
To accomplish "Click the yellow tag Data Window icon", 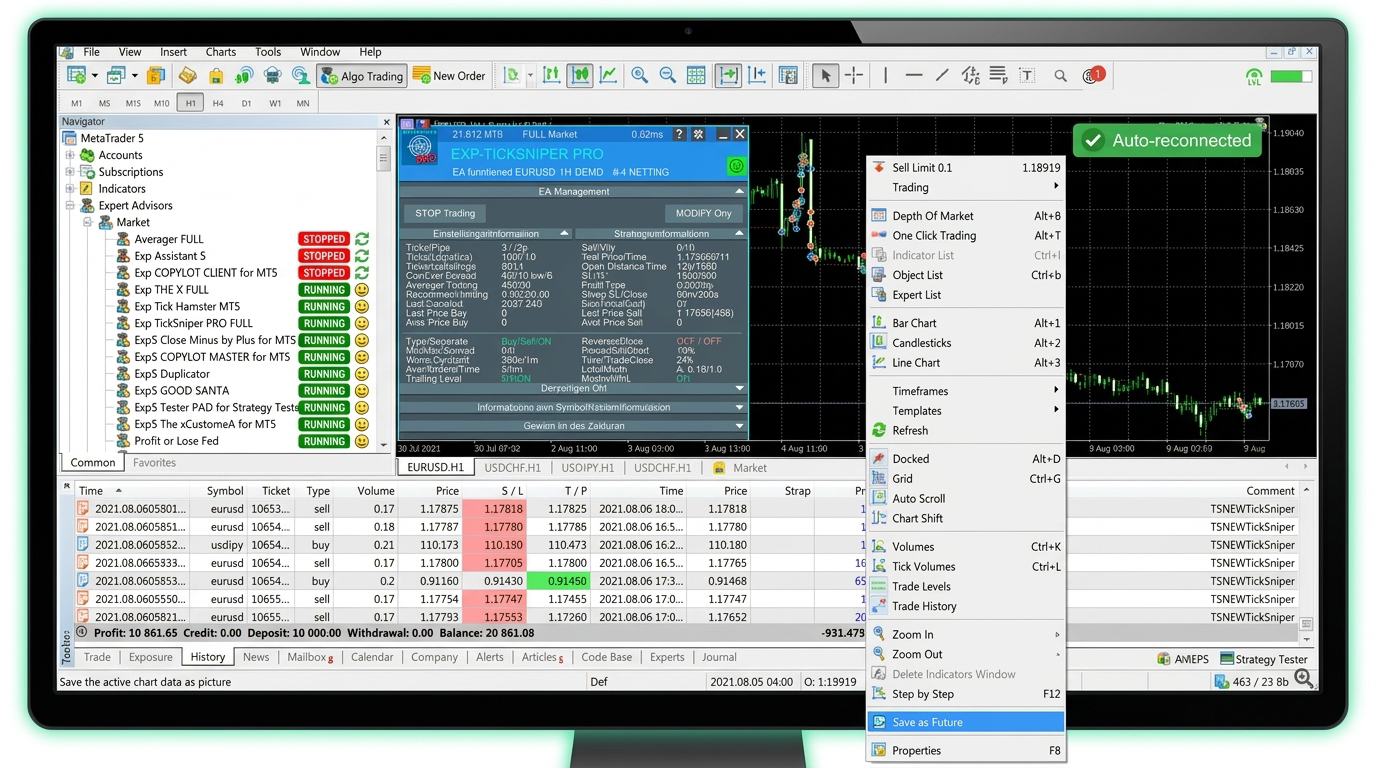I will [x=187, y=75].
